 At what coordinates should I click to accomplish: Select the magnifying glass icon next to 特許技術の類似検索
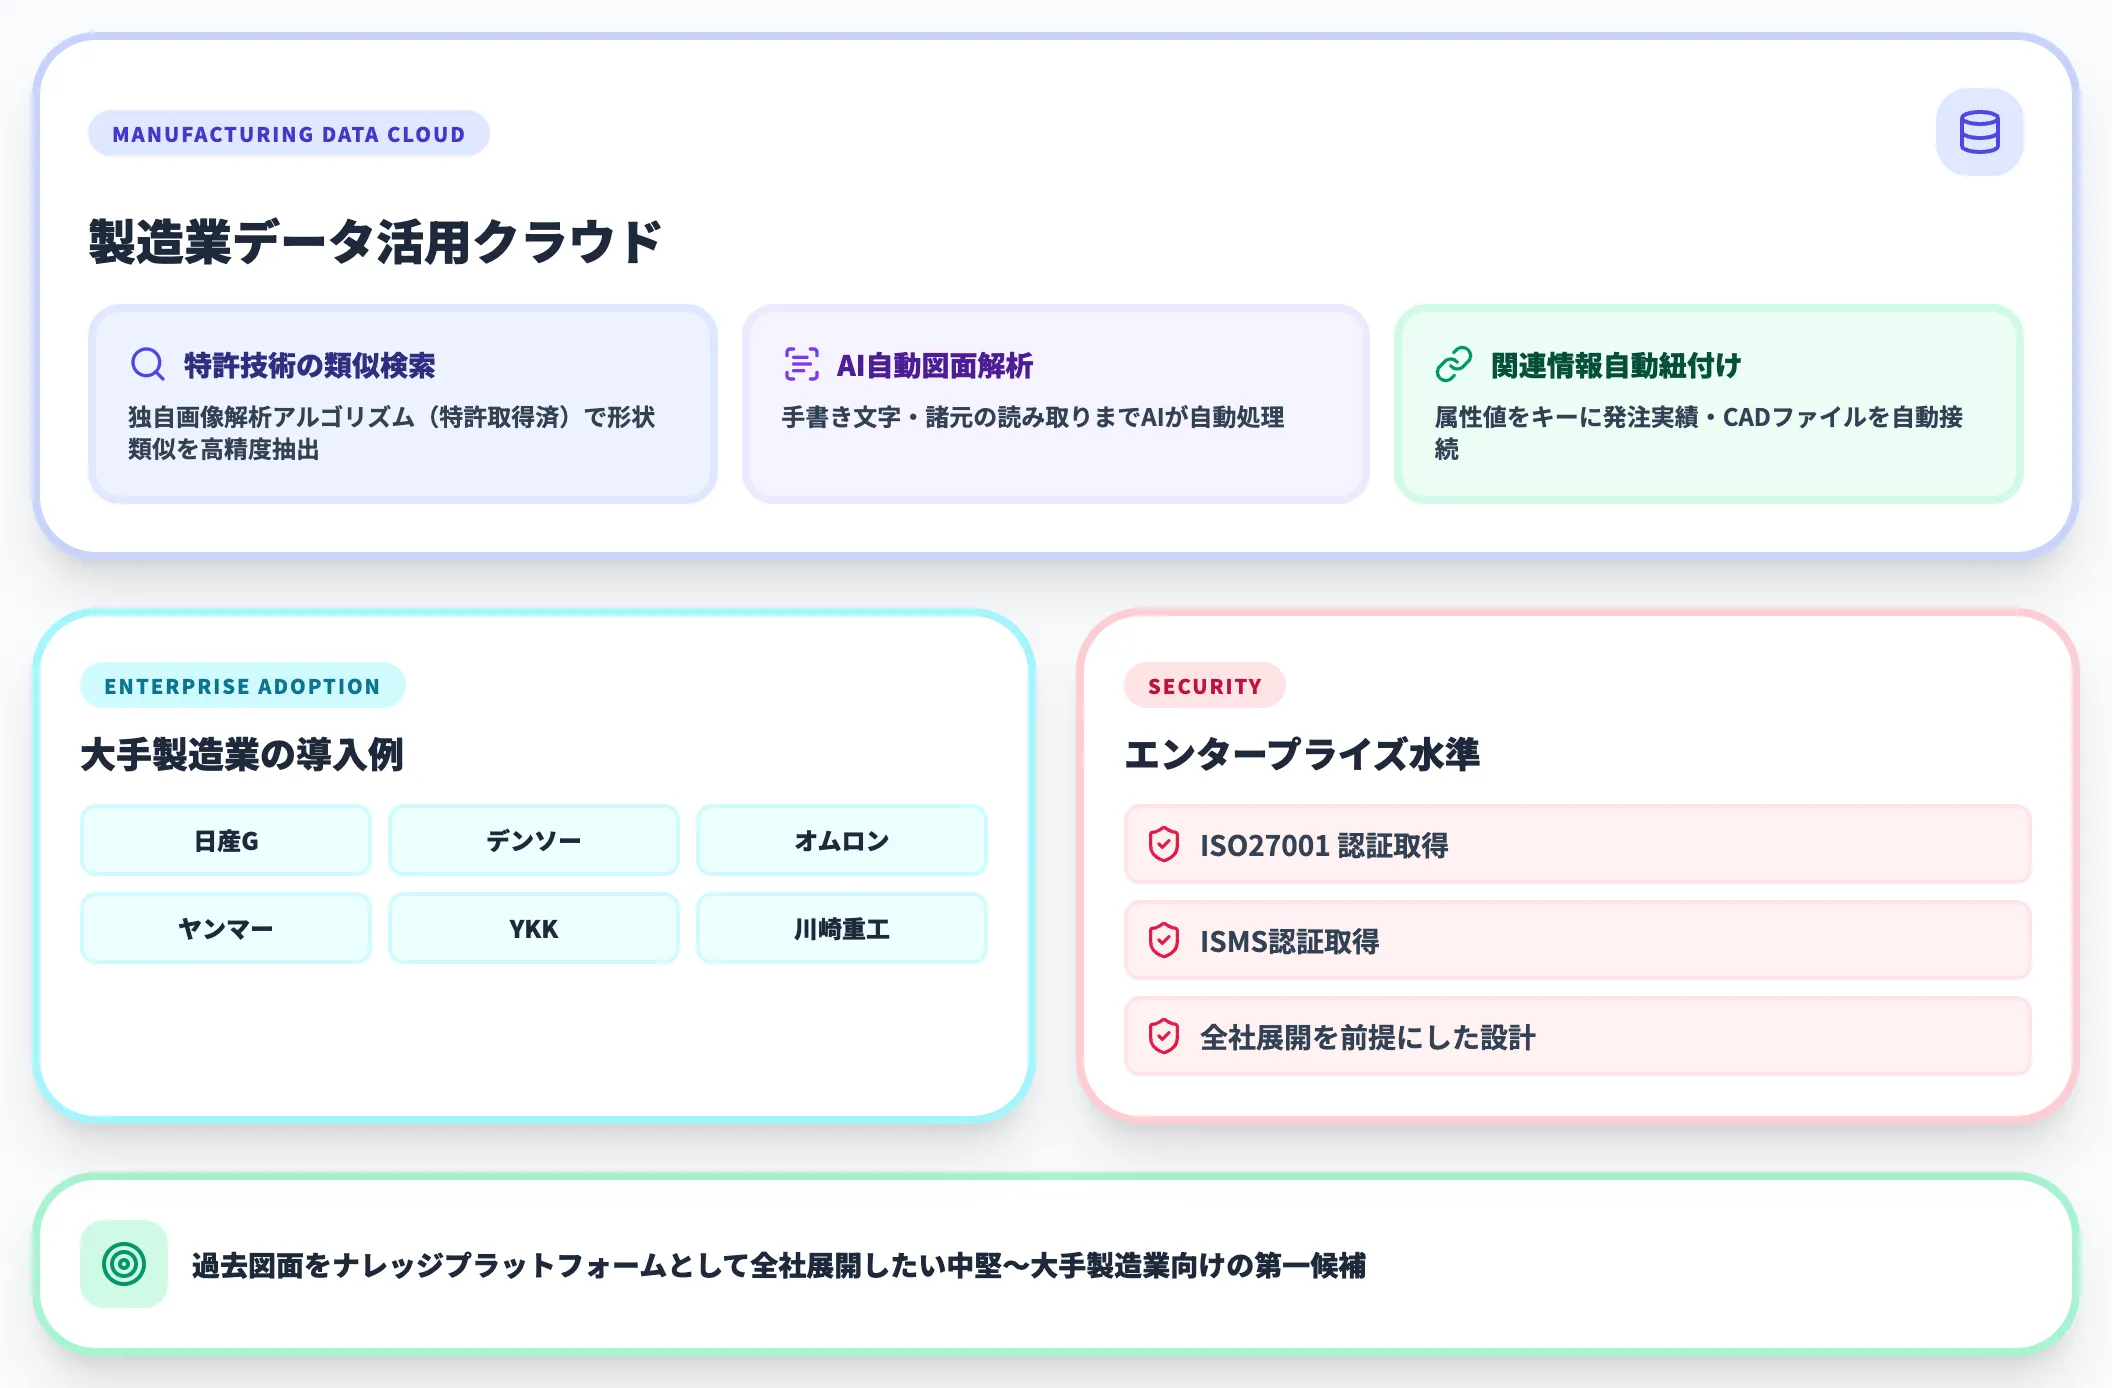click(x=148, y=364)
